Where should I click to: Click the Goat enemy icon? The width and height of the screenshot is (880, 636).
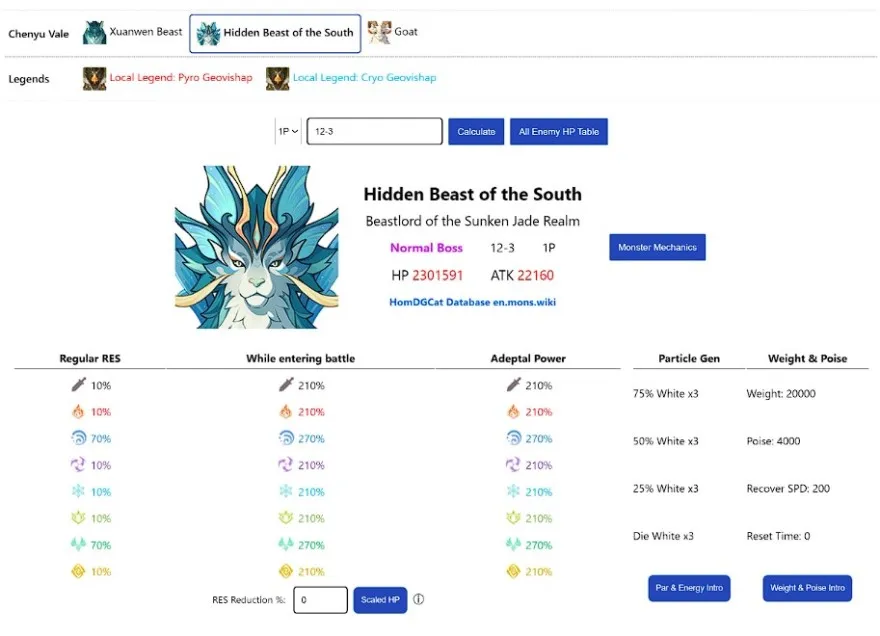[379, 33]
